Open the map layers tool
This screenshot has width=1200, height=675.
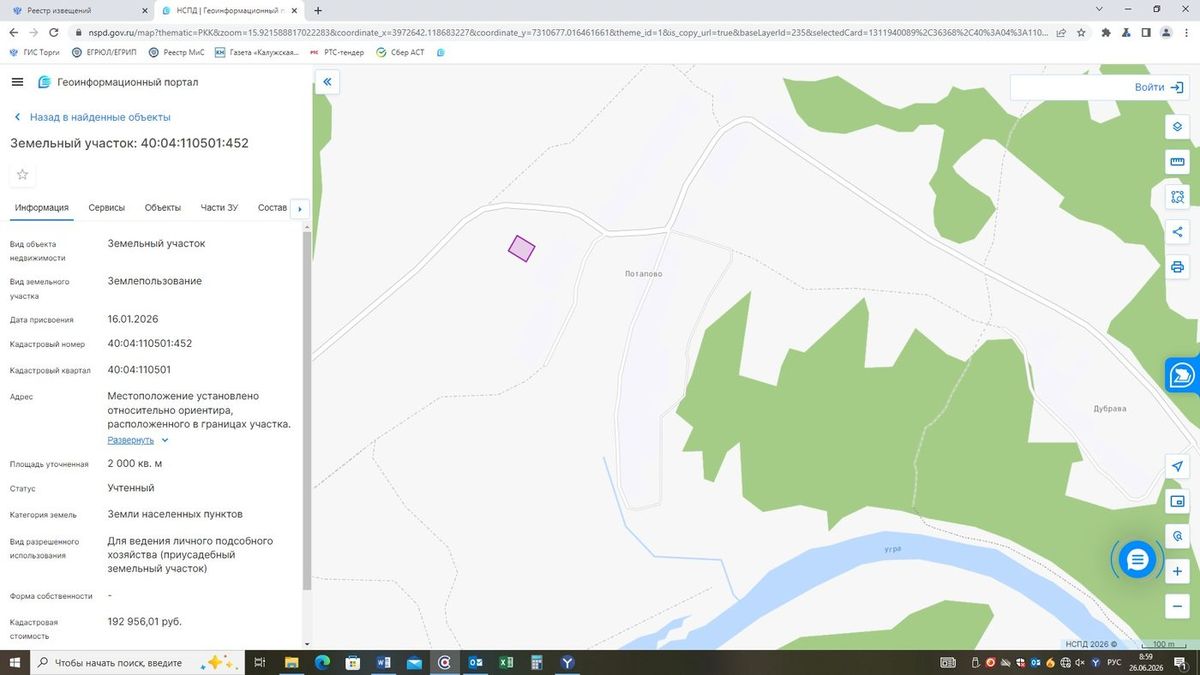coord(1177,127)
